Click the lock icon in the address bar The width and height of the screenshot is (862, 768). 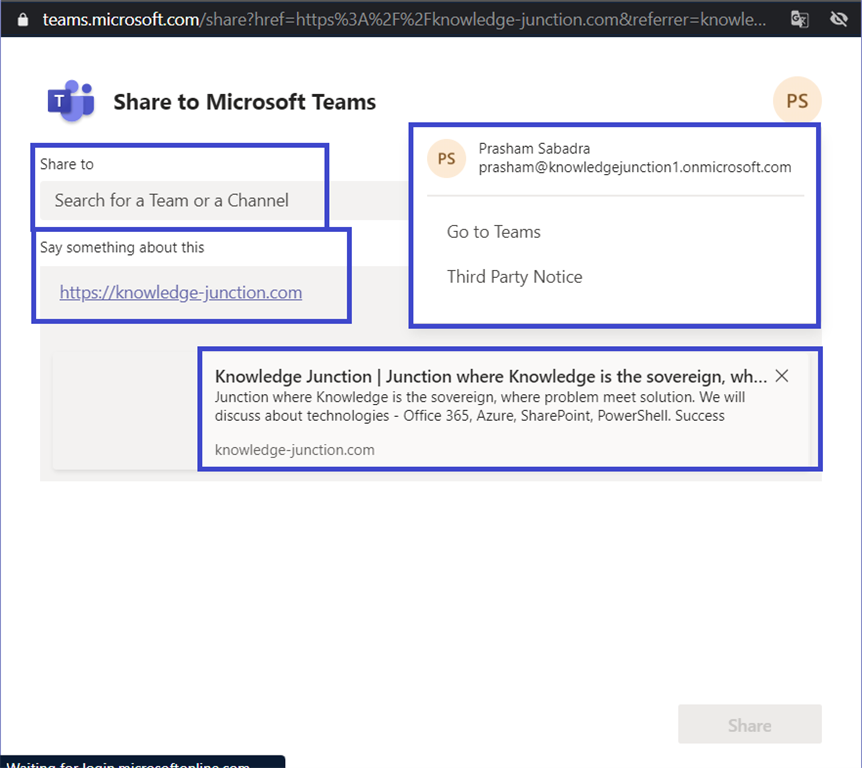[23, 19]
